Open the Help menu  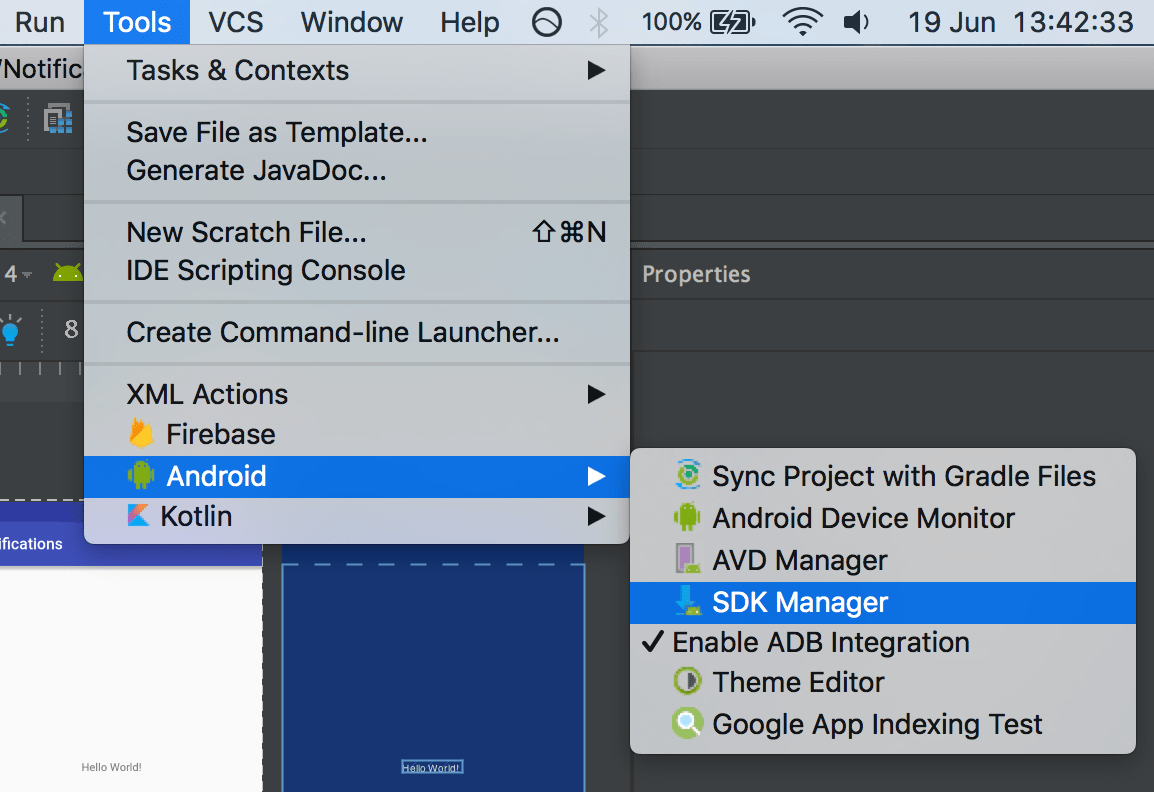(x=470, y=22)
